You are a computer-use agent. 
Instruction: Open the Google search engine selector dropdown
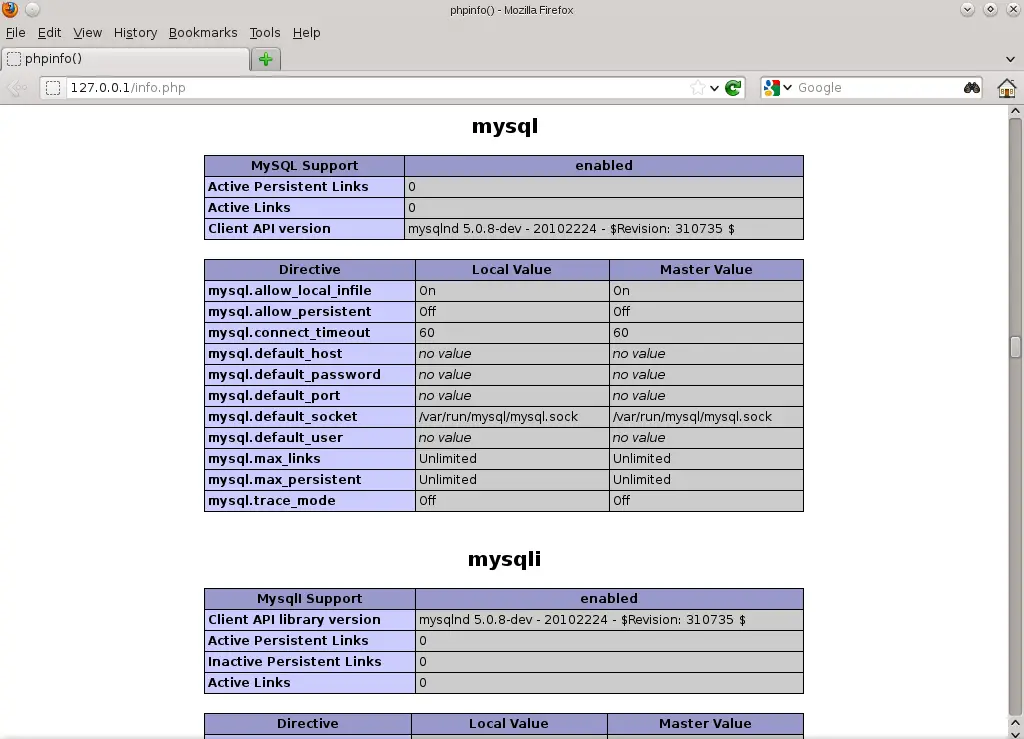778,88
